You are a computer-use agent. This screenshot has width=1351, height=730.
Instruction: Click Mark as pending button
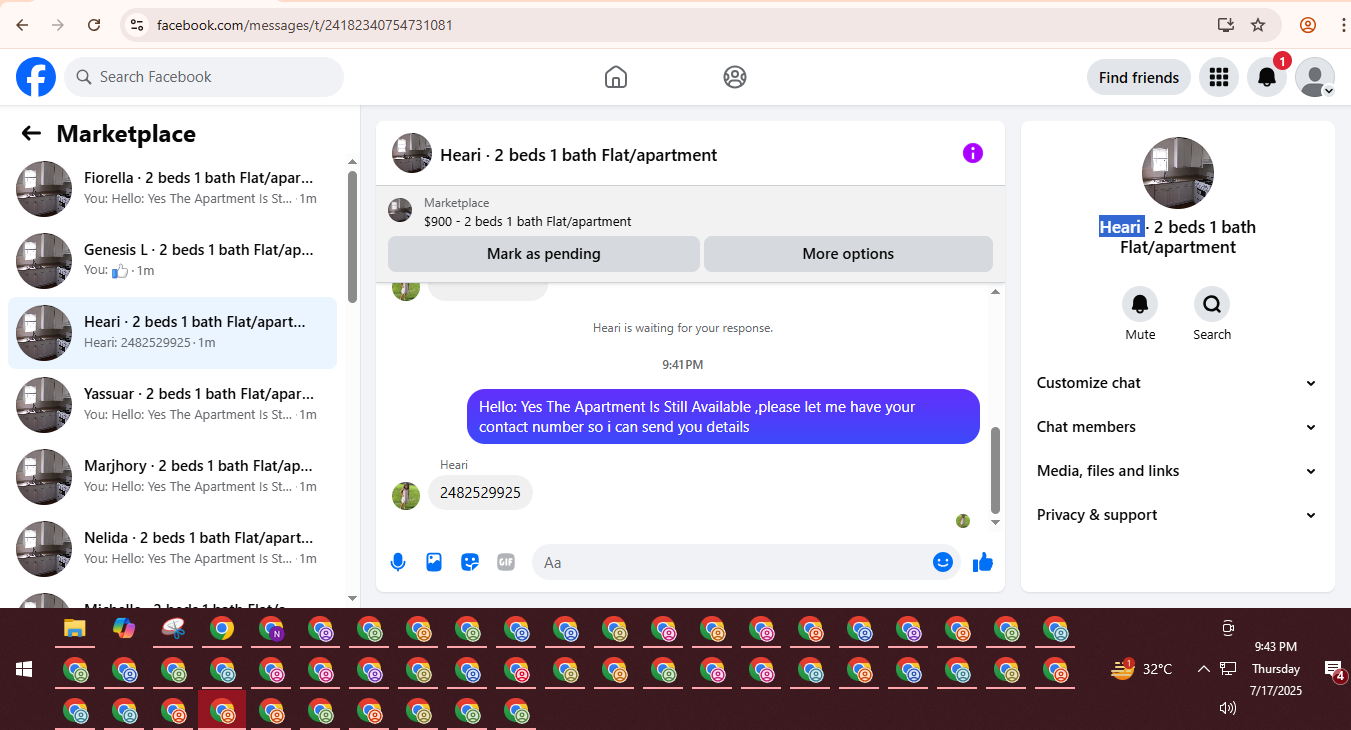point(544,254)
